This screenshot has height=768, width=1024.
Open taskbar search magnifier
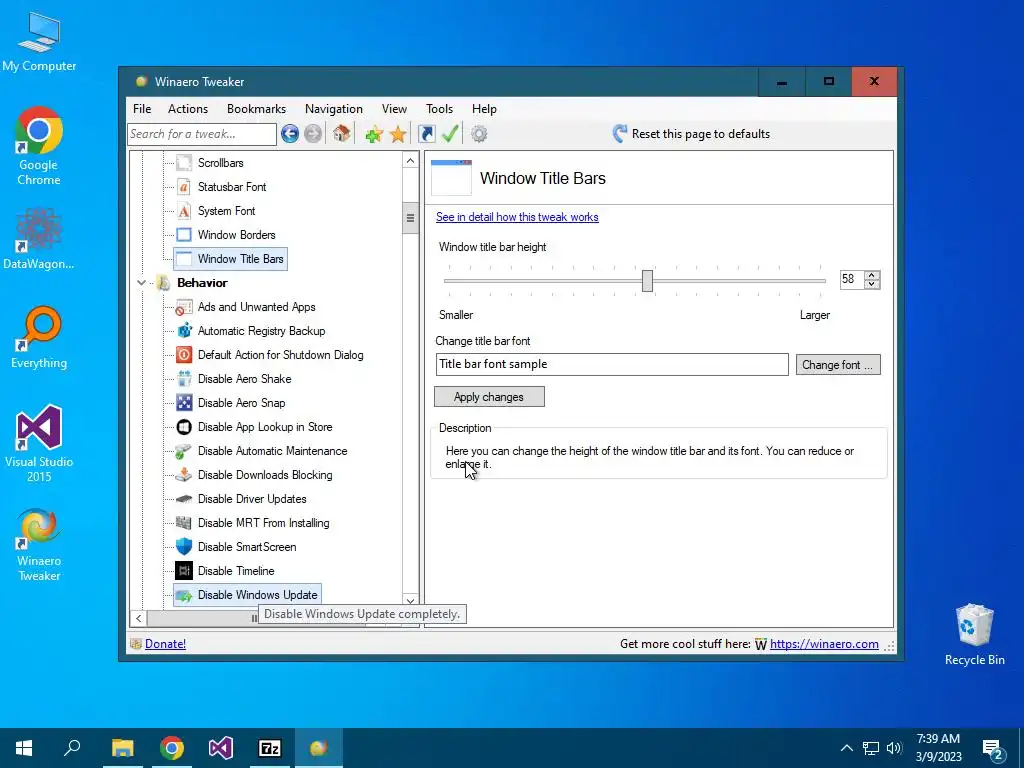coord(72,748)
